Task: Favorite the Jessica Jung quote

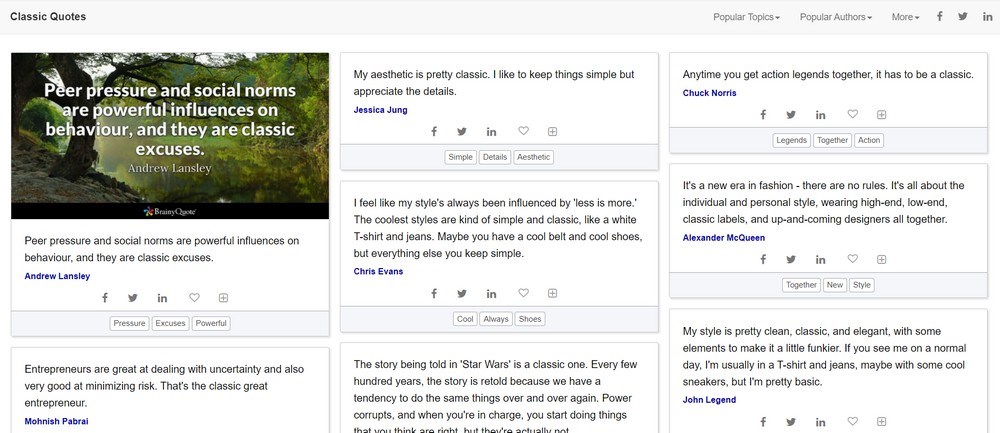Action: (524, 131)
